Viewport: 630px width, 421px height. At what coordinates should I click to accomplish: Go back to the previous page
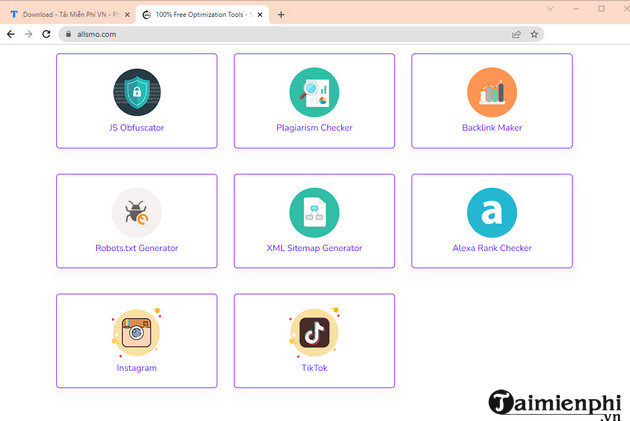pyautogui.click(x=10, y=33)
